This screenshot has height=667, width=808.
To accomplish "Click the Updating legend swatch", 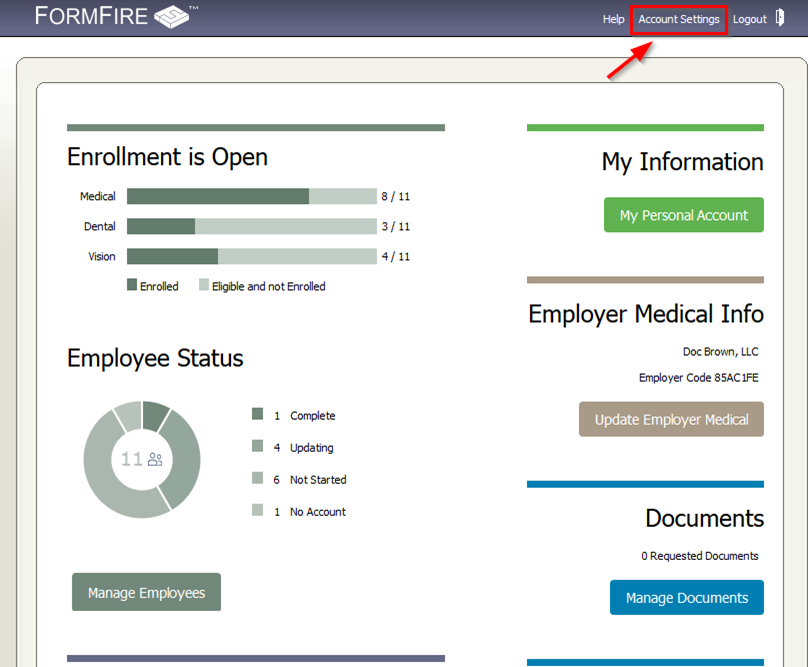I will (x=257, y=446).
